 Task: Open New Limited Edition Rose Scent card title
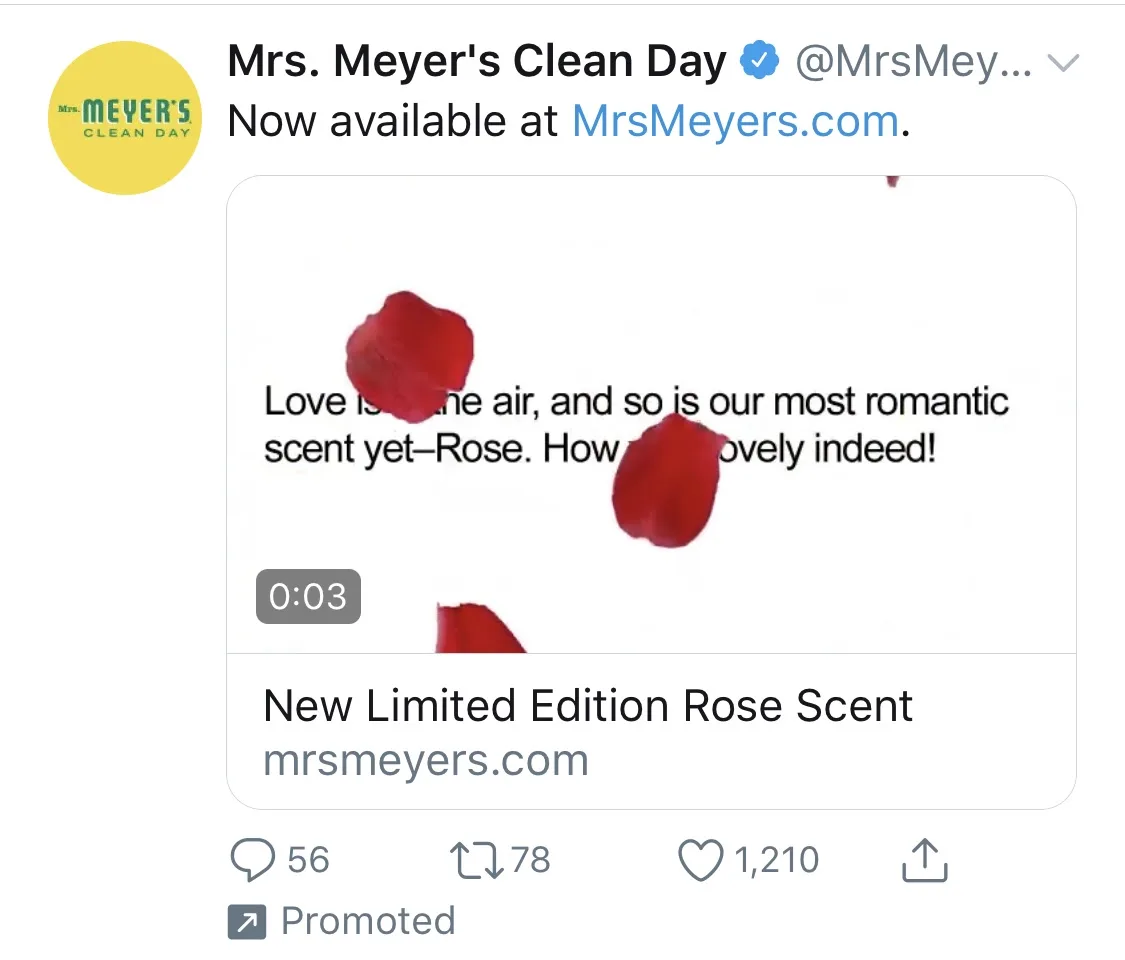[588, 706]
